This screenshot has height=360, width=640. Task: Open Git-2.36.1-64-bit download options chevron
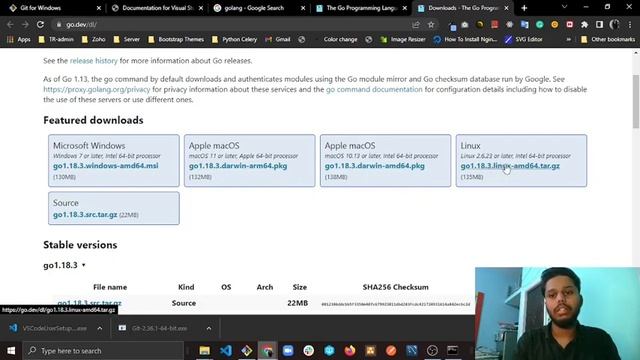coord(209,328)
